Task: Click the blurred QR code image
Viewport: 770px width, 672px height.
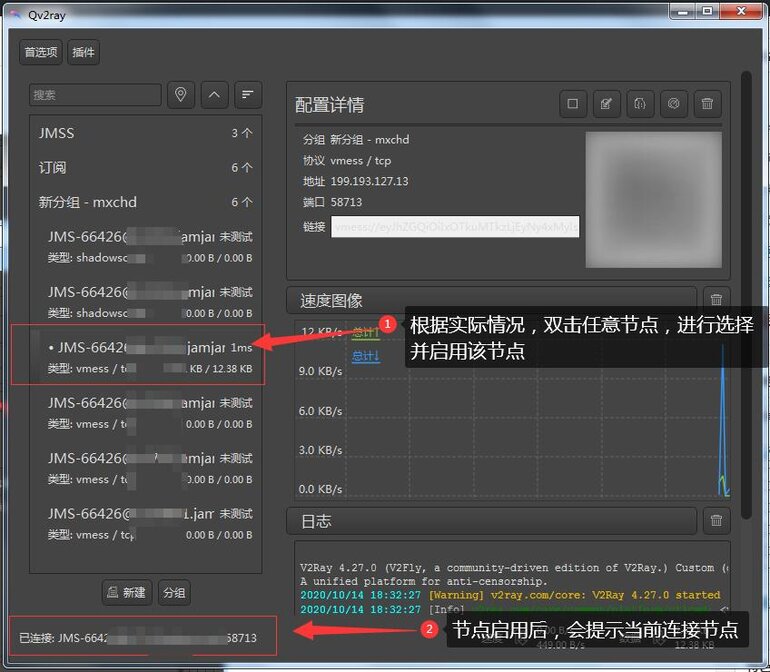Action: click(x=654, y=199)
